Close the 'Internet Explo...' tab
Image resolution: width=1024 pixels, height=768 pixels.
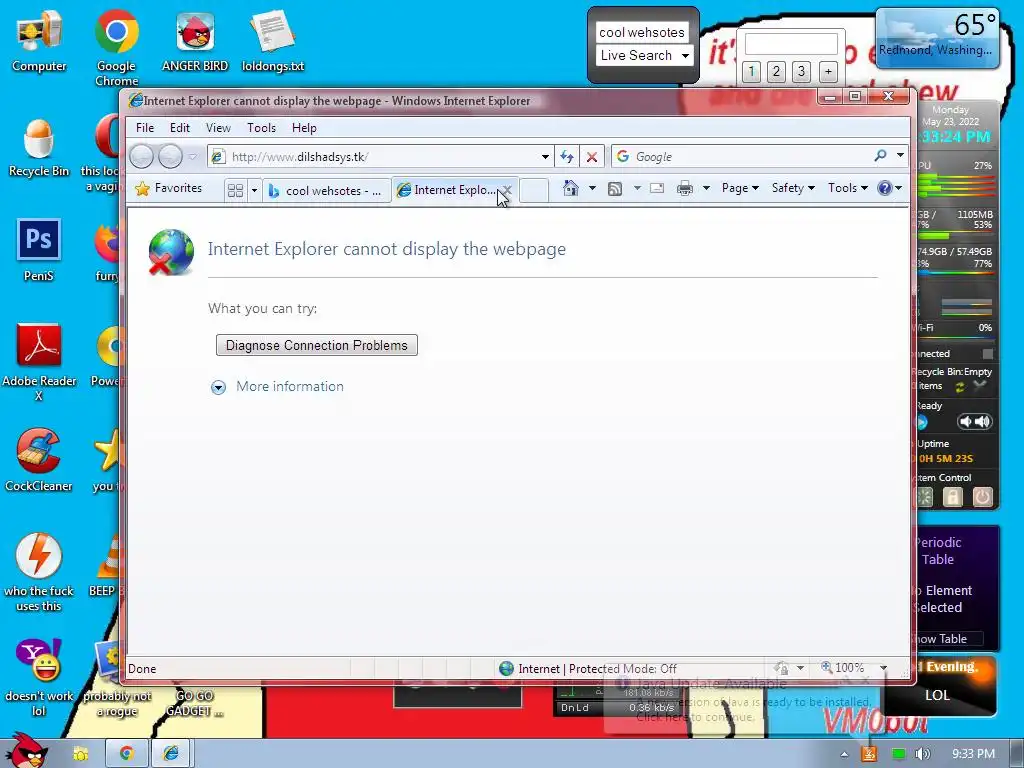tap(507, 190)
